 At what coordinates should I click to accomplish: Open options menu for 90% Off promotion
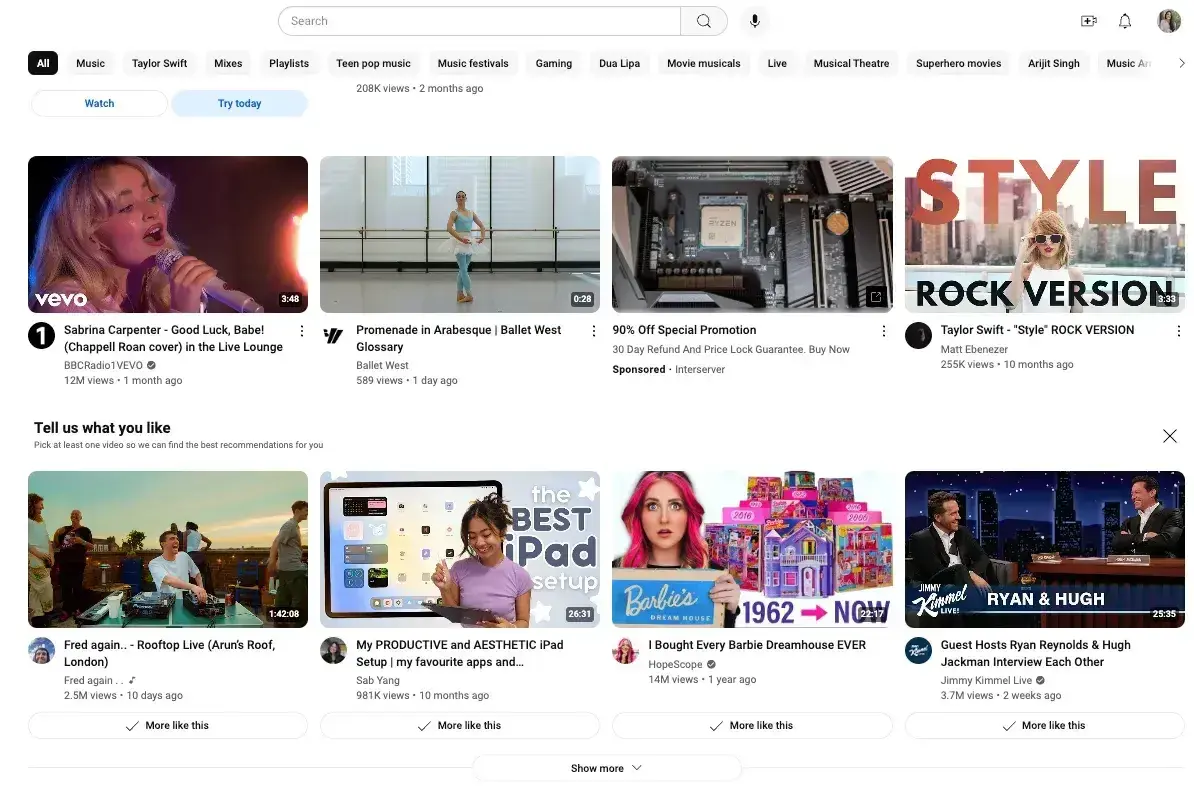(883, 331)
